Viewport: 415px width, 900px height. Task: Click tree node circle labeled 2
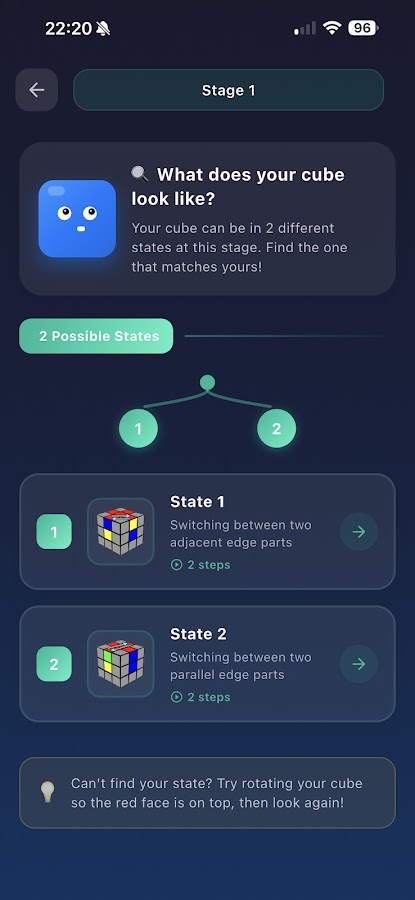(x=277, y=429)
